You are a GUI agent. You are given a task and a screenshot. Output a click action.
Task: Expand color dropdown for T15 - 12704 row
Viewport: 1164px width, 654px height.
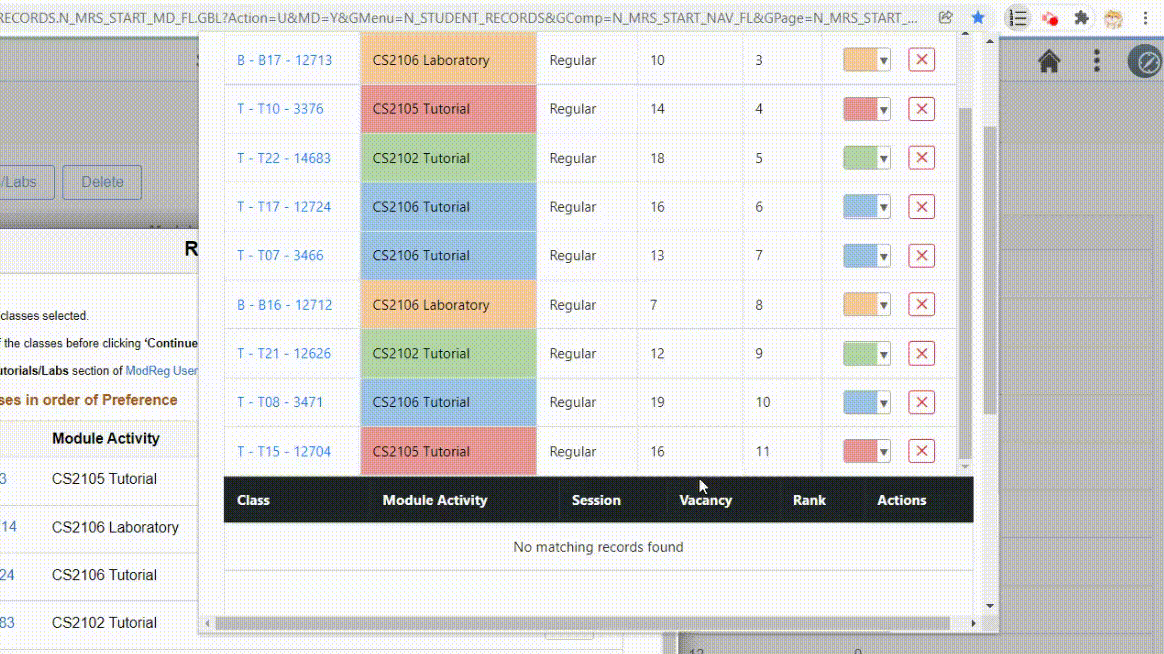[x=883, y=451]
